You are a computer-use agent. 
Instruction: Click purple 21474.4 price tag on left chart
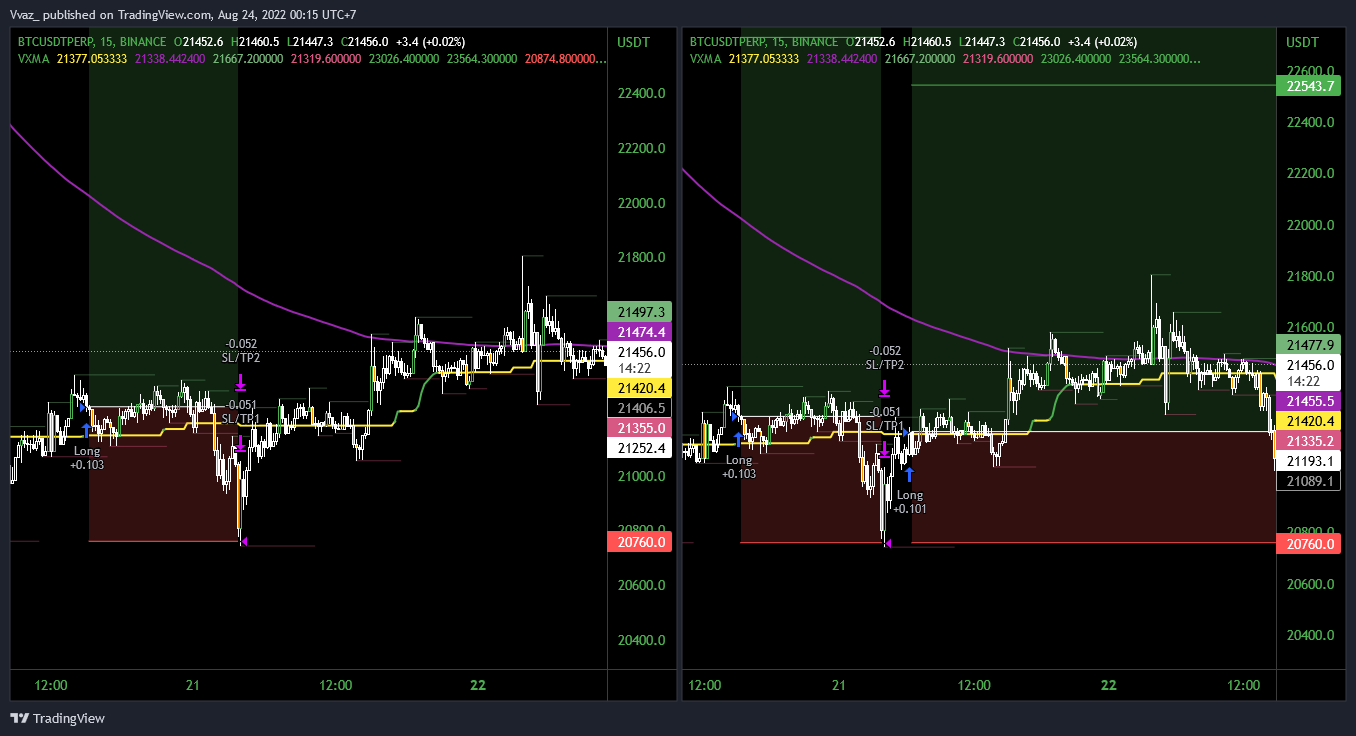(x=642, y=332)
